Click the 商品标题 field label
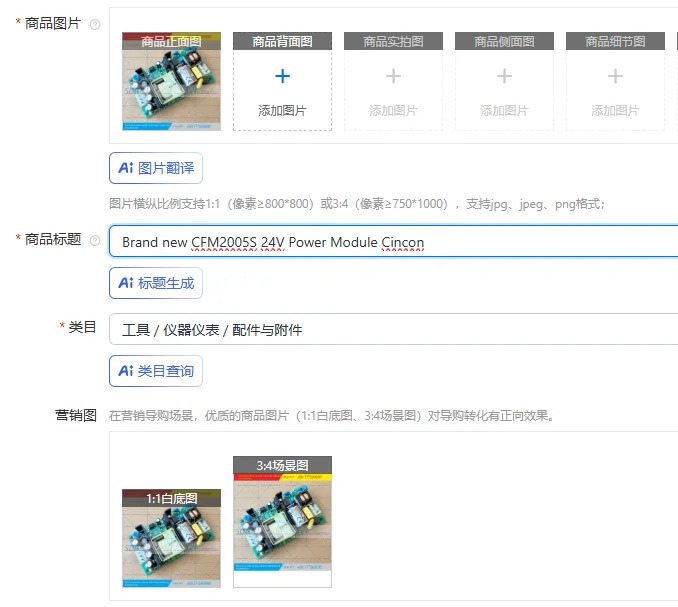The height and width of the screenshot is (607, 678). (x=53, y=239)
